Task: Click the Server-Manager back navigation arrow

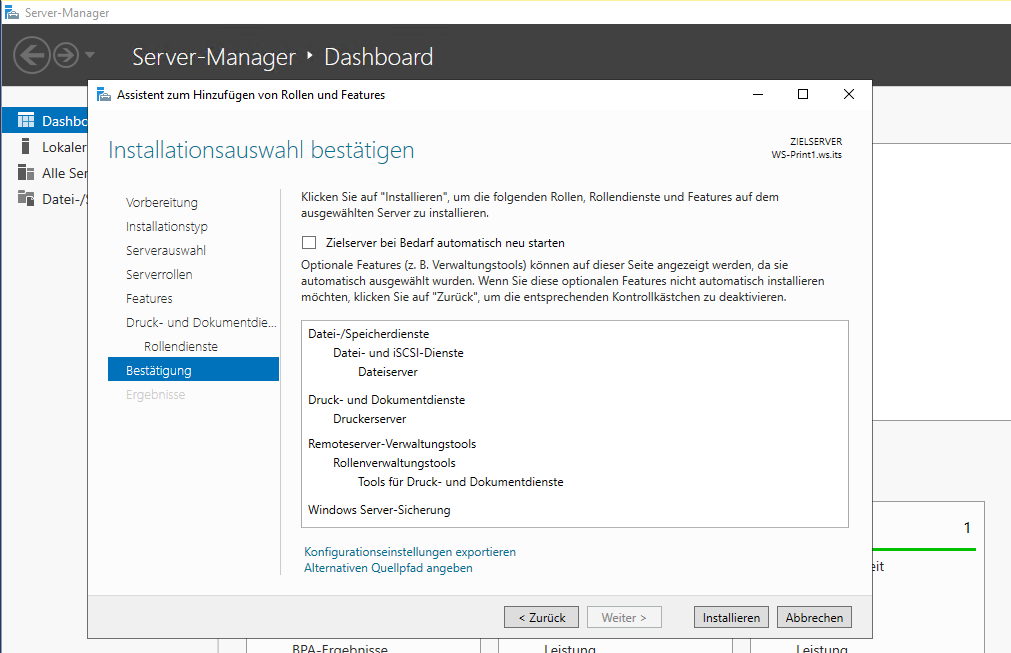Action: coord(32,55)
